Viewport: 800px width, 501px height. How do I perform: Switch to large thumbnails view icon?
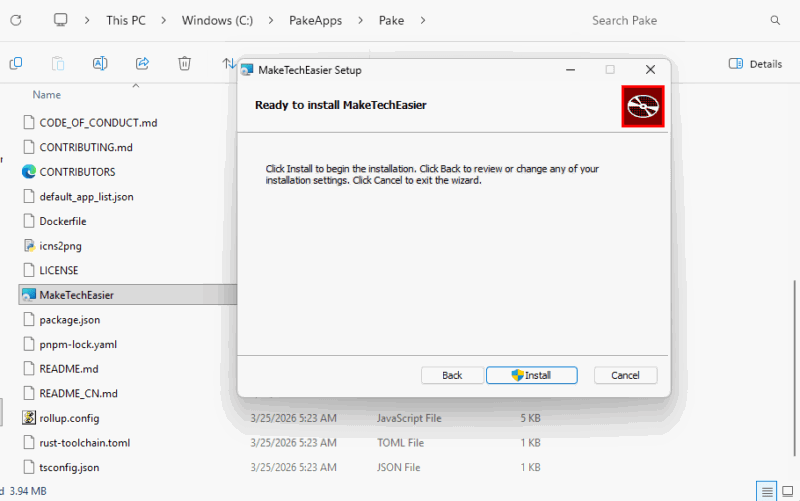tap(788, 491)
